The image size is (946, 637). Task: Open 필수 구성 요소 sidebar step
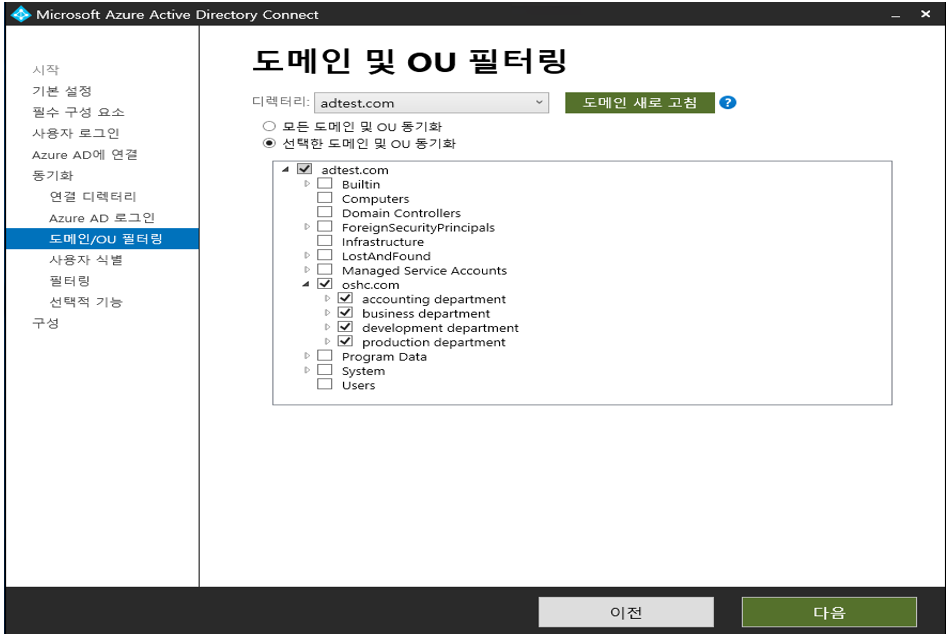[x=78, y=112]
